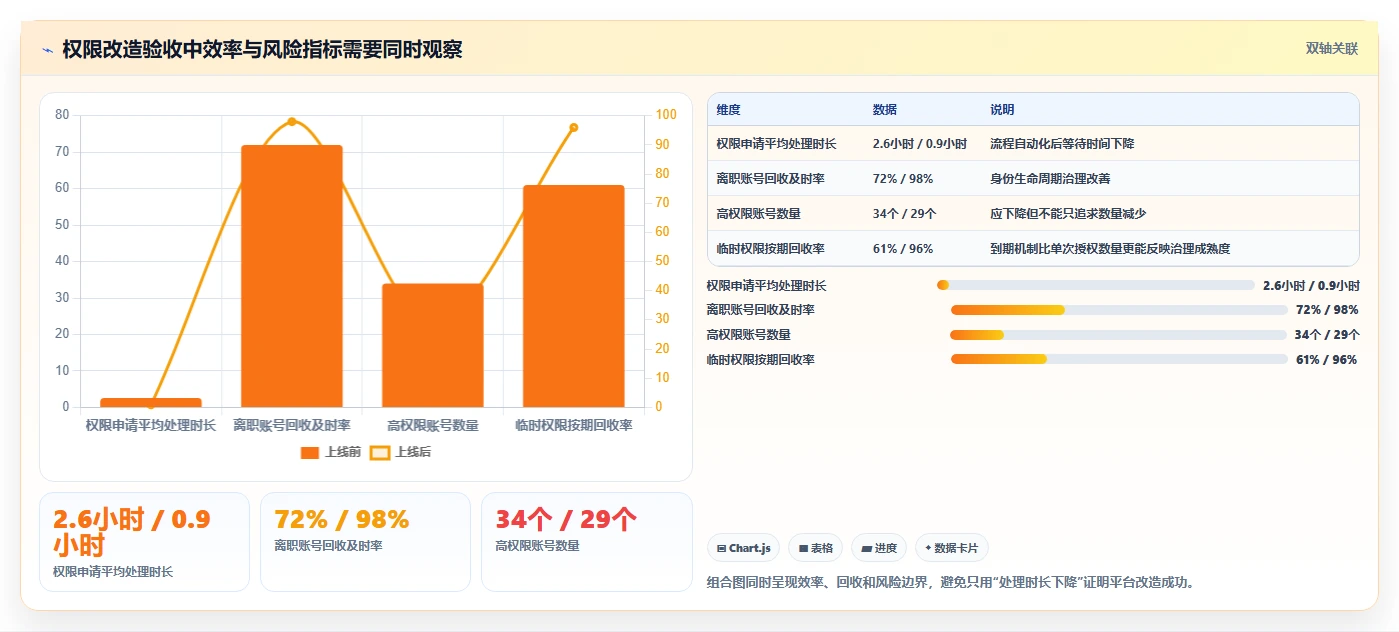Click the 表格 chip
The height and width of the screenshot is (632, 1399).
click(815, 548)
